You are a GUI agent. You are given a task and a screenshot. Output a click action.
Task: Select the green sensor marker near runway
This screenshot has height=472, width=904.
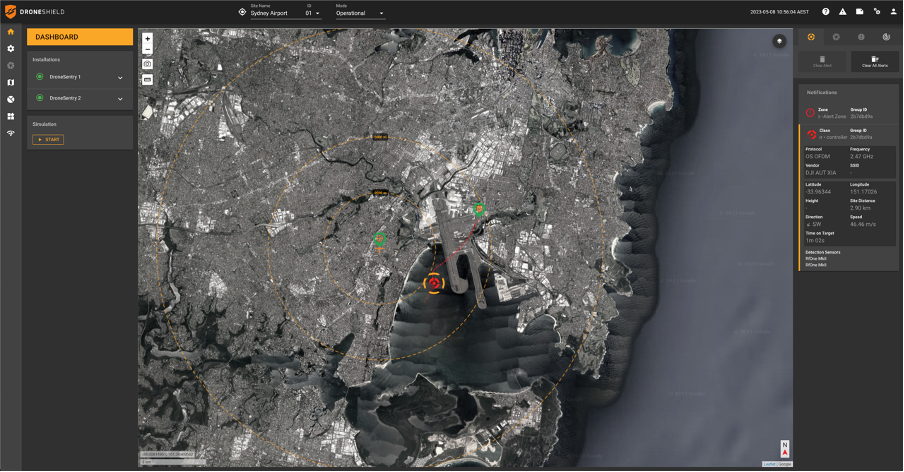click(478, 209)
